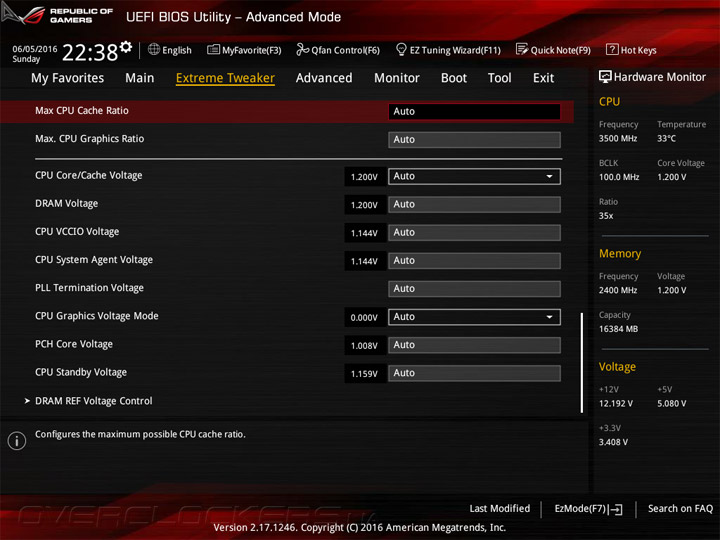Image resolution: width=720 pixels, height=540 pixels.
Task: Click the 100.0 MHz BCLK reading
Action: pos(619,177)
